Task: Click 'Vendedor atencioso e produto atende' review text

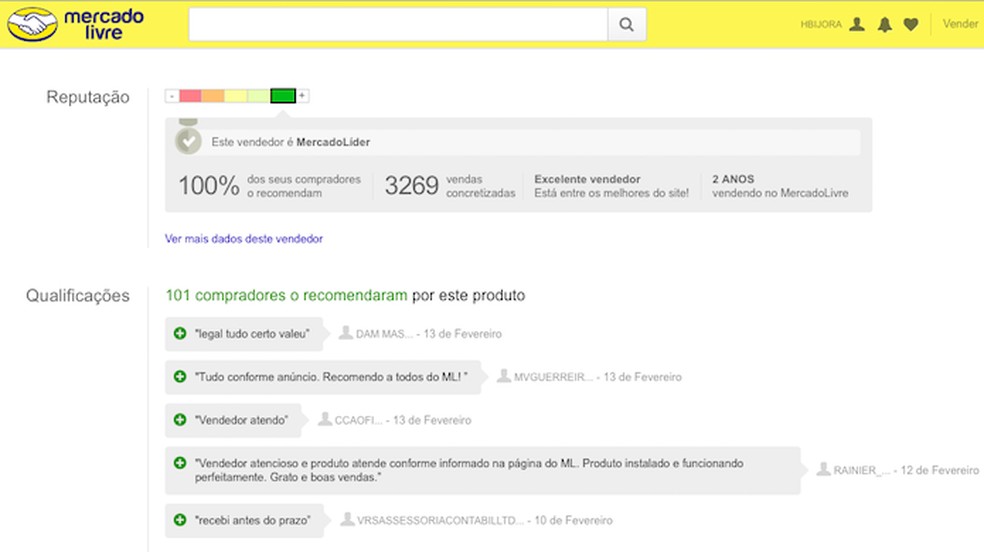Action: [469, 470]
